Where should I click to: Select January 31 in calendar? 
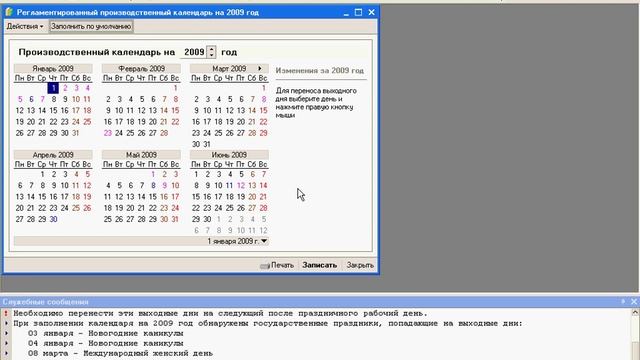click(x=76, y=133)
